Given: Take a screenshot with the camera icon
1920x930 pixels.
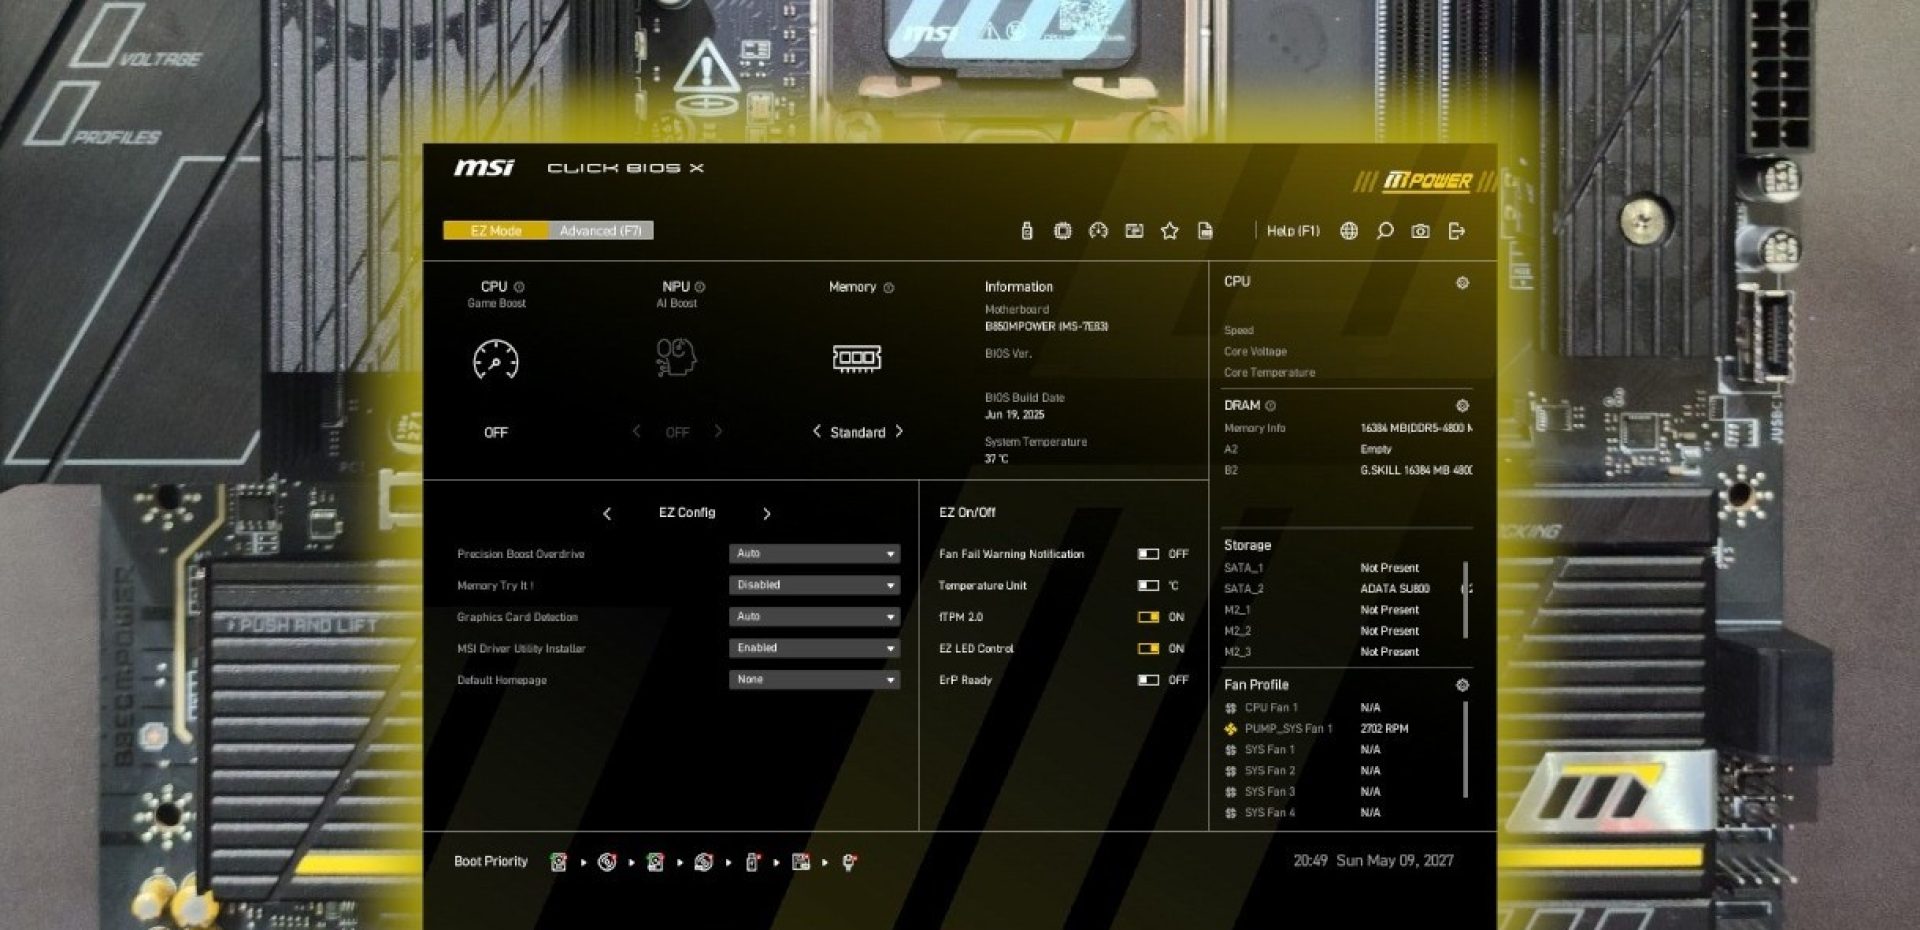Looking at the screenshot, I should pyautogui.click(x=1420, y=231).
